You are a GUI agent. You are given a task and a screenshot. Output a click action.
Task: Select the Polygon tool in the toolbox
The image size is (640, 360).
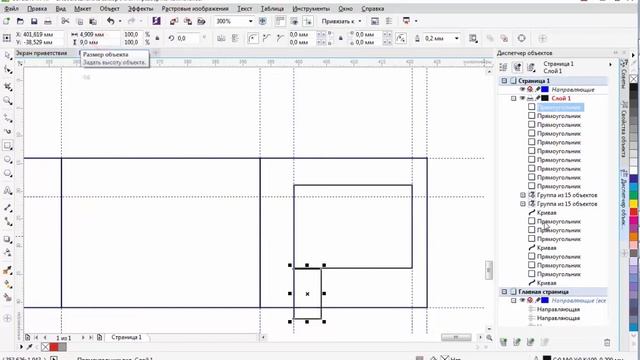(x=7, y=173)
